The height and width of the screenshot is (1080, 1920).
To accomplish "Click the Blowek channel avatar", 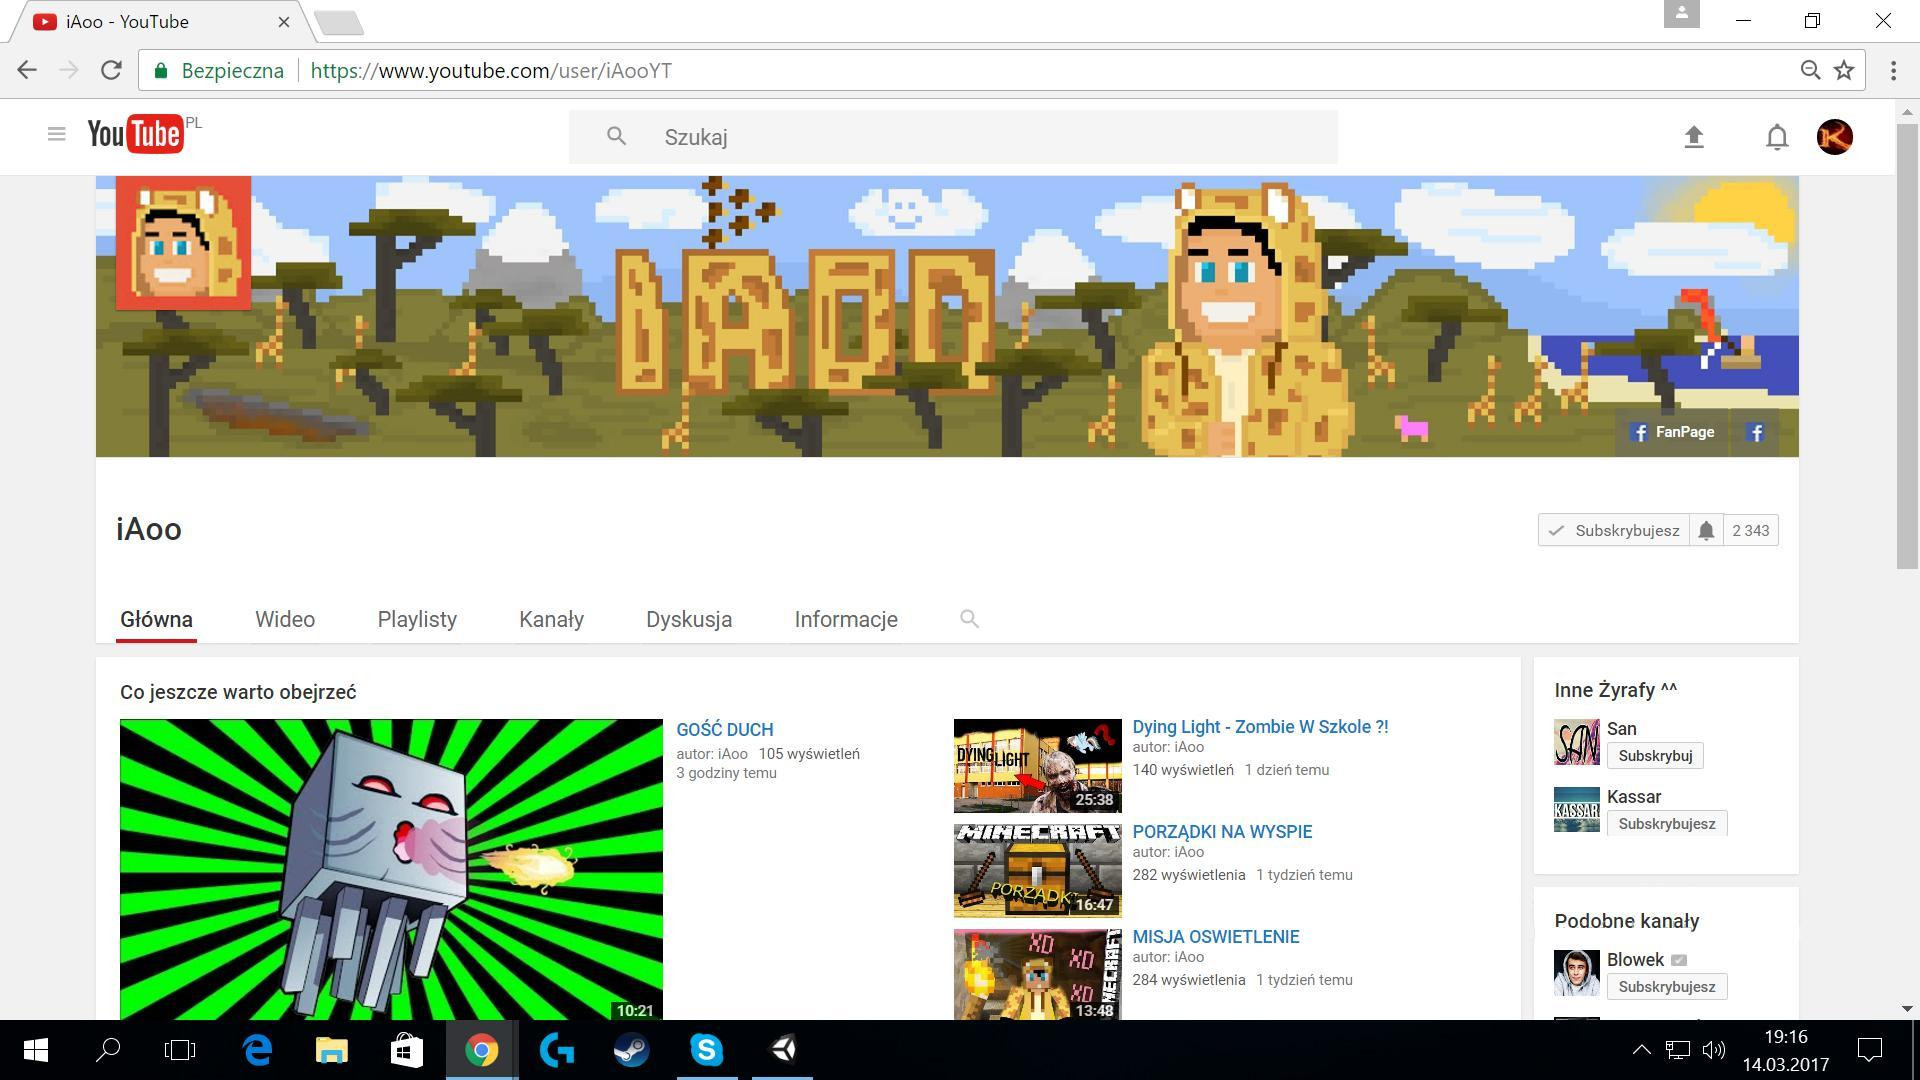I will click(x=1577, y=973).
